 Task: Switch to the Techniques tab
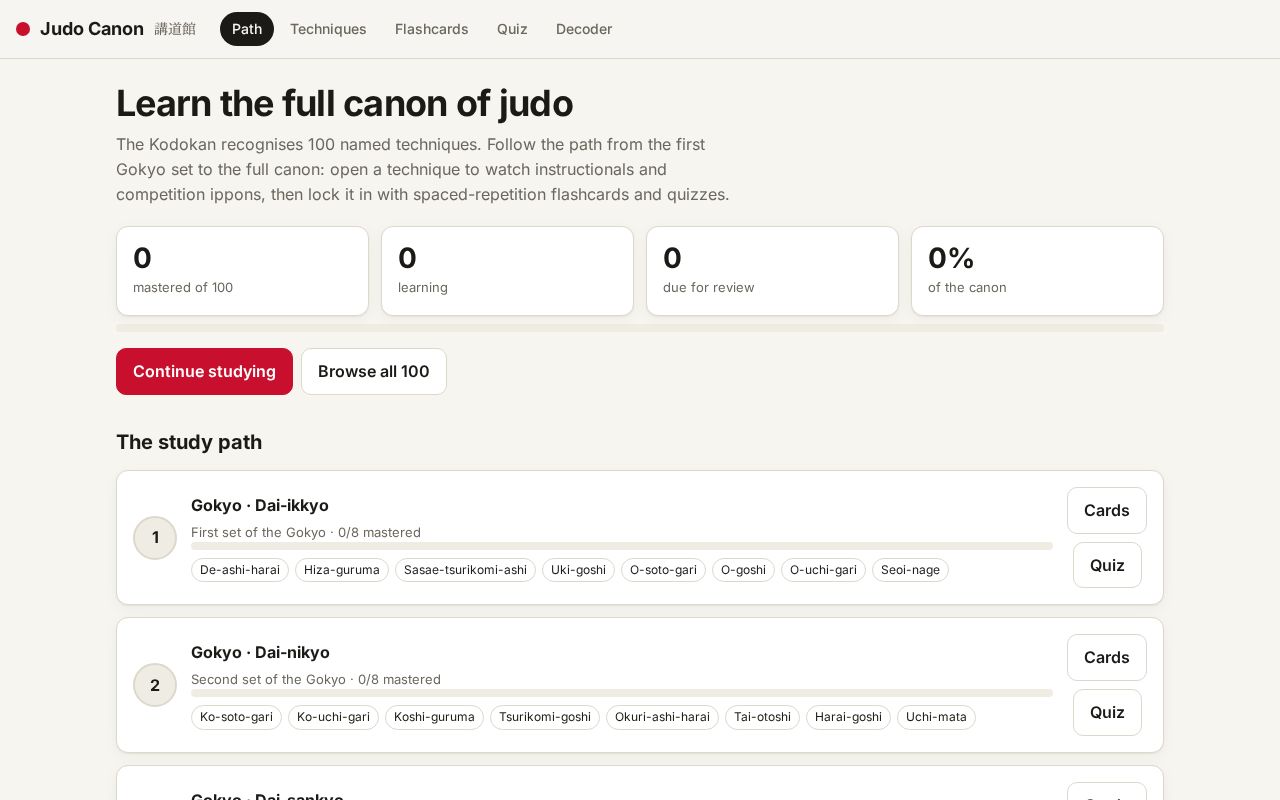(x=328, y=29)
